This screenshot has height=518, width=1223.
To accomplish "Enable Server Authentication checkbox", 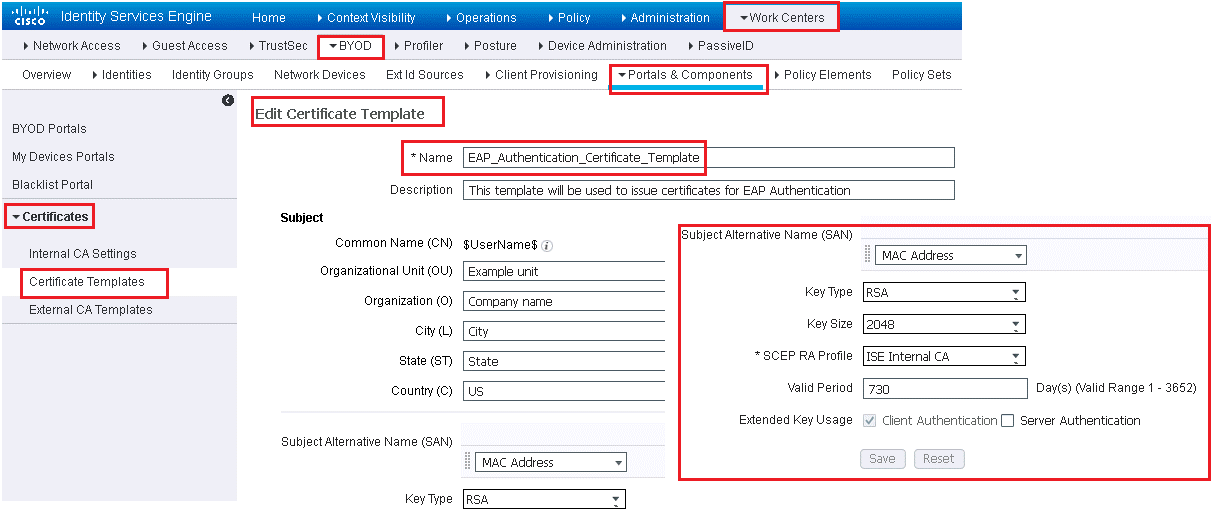I will 1008,421.
